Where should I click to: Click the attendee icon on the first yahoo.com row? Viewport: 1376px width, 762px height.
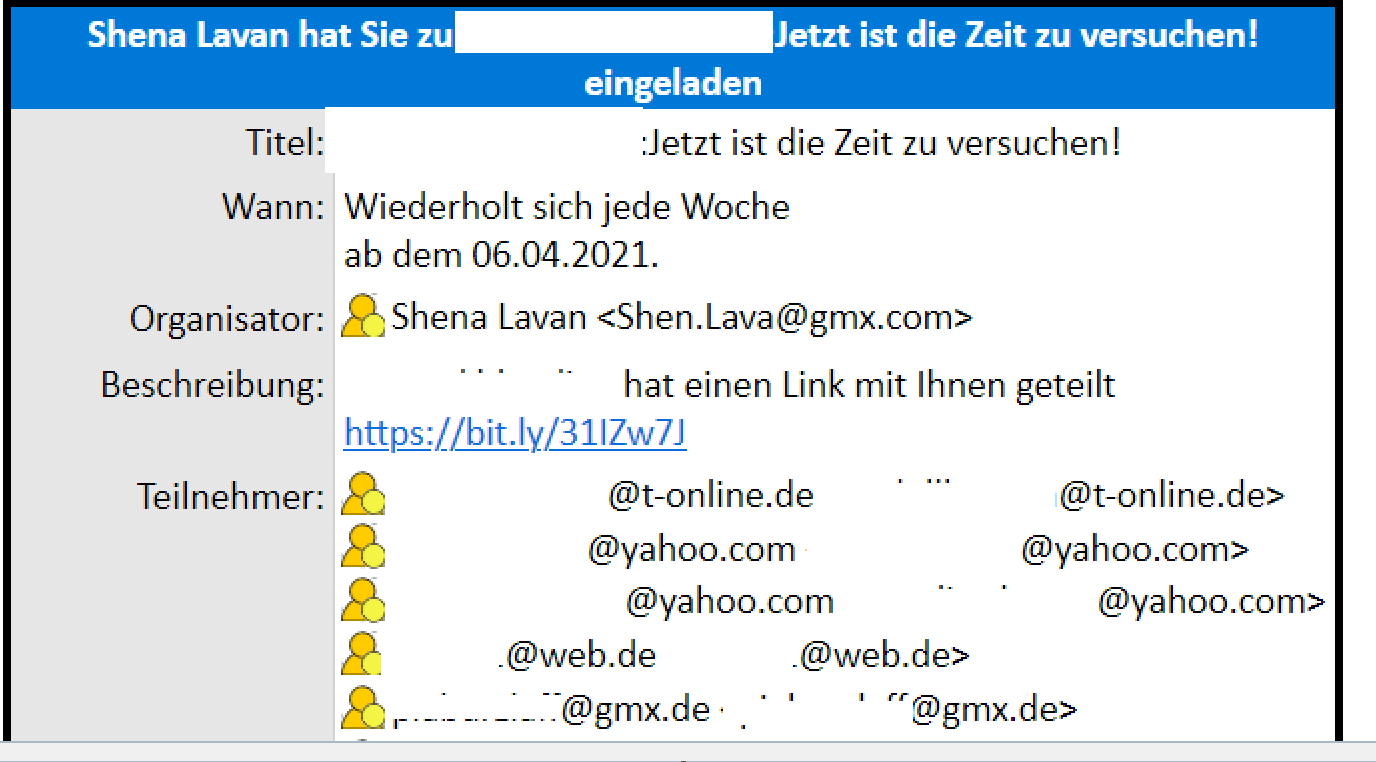click(x=363, y=548)
